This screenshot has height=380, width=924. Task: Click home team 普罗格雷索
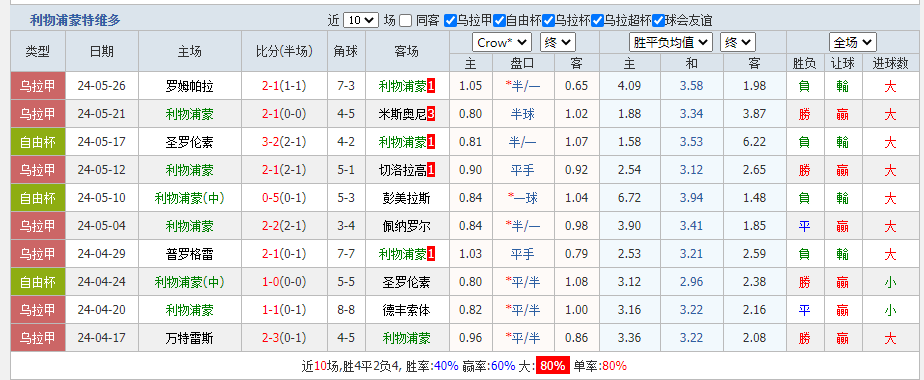coord(190,254)
